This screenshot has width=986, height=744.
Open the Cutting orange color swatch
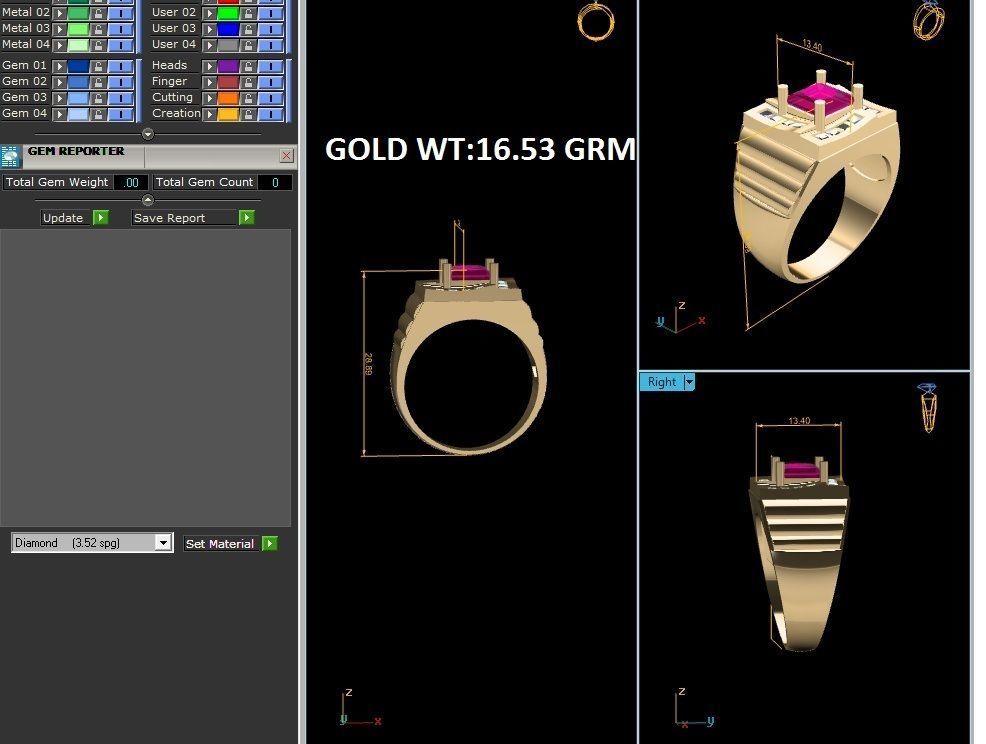[x=228, y=98]
